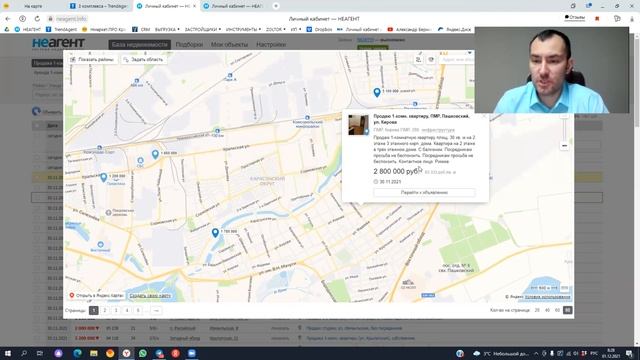Go to results page 2

click(105, 311)
